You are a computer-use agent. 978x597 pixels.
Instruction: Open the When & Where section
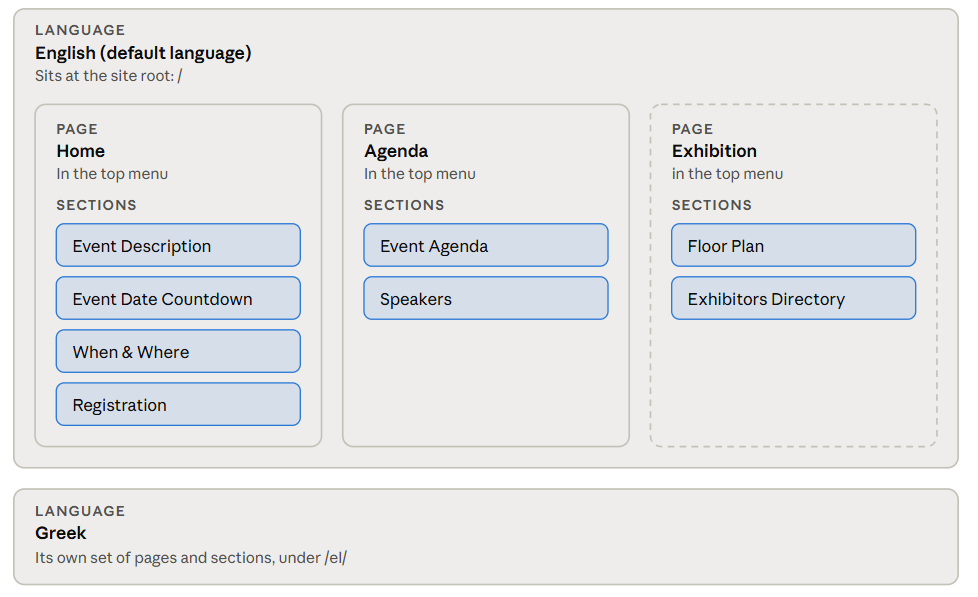pos(178,351)
